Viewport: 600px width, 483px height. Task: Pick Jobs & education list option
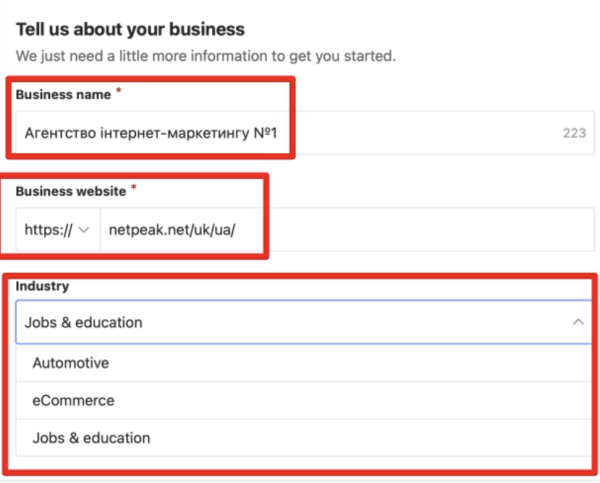[305, 438]
